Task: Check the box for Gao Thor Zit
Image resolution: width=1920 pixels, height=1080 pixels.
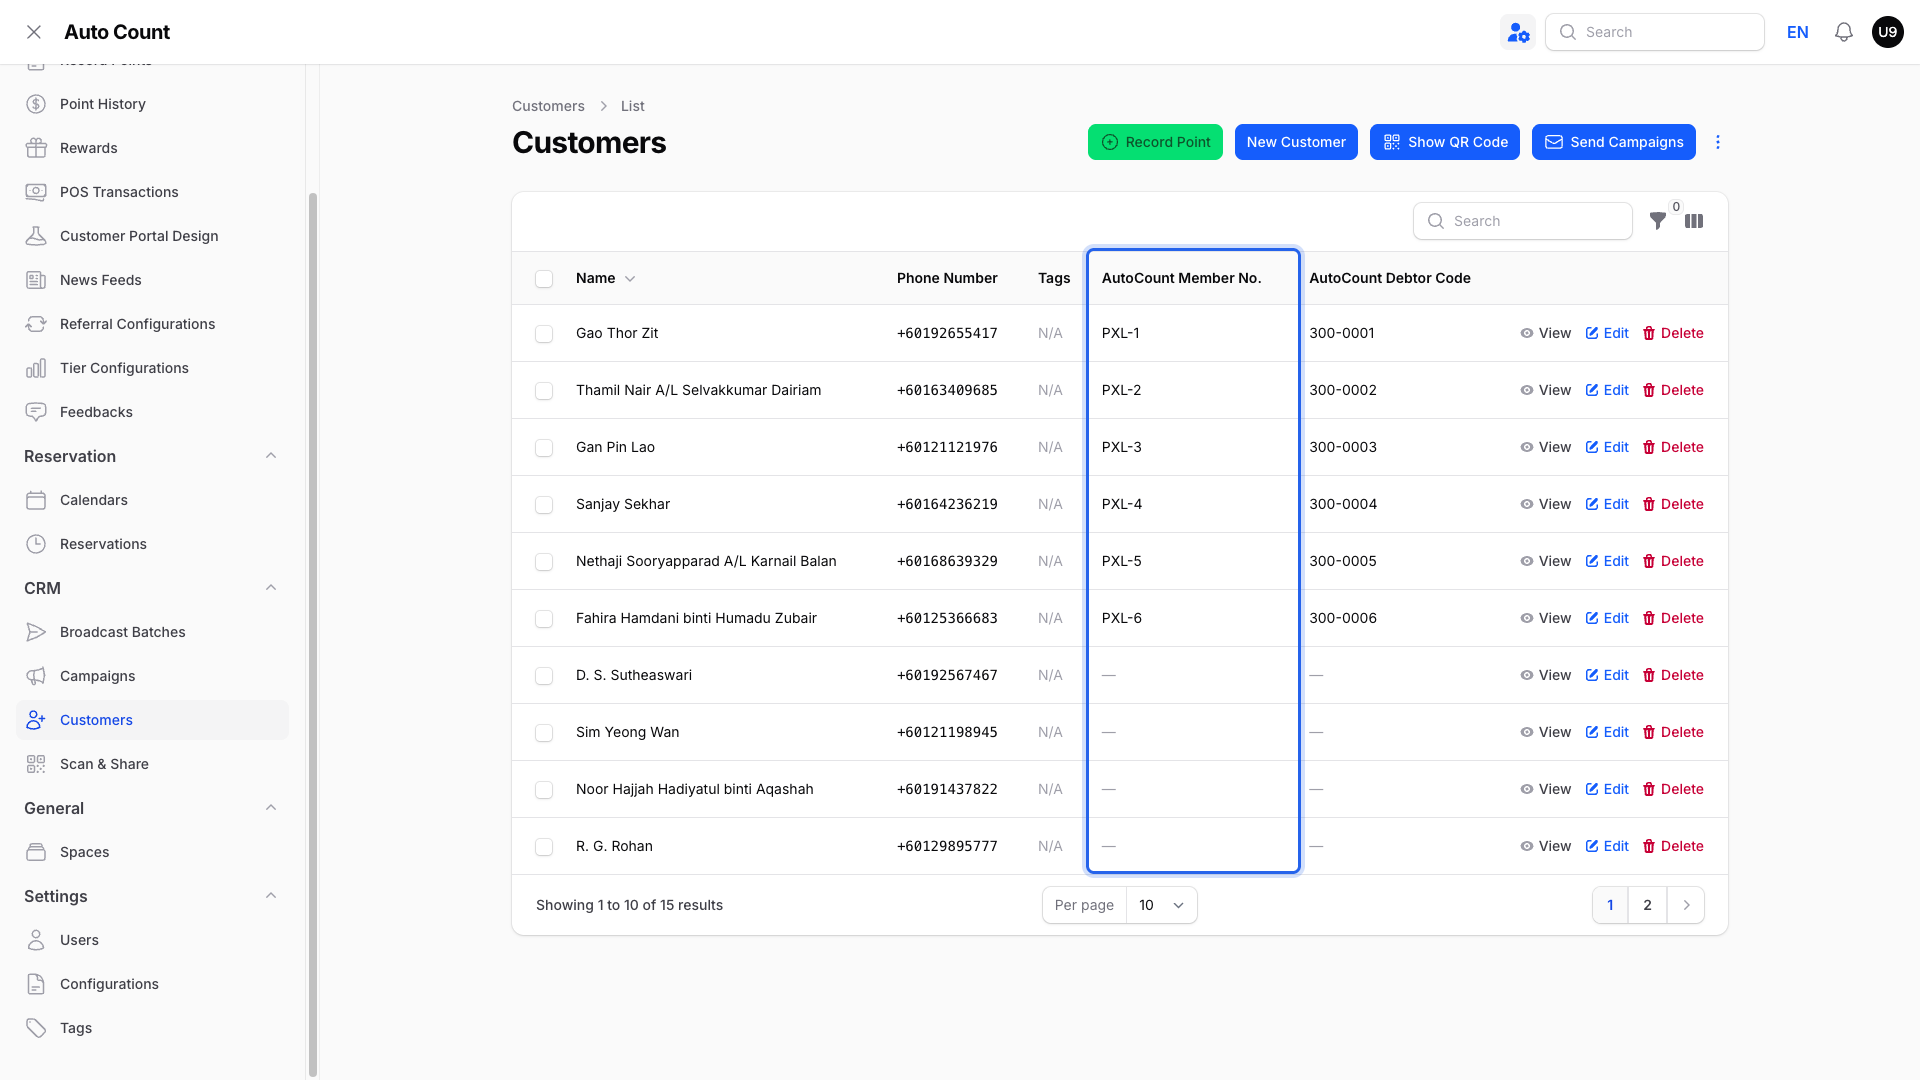Action: pos(544,334)
